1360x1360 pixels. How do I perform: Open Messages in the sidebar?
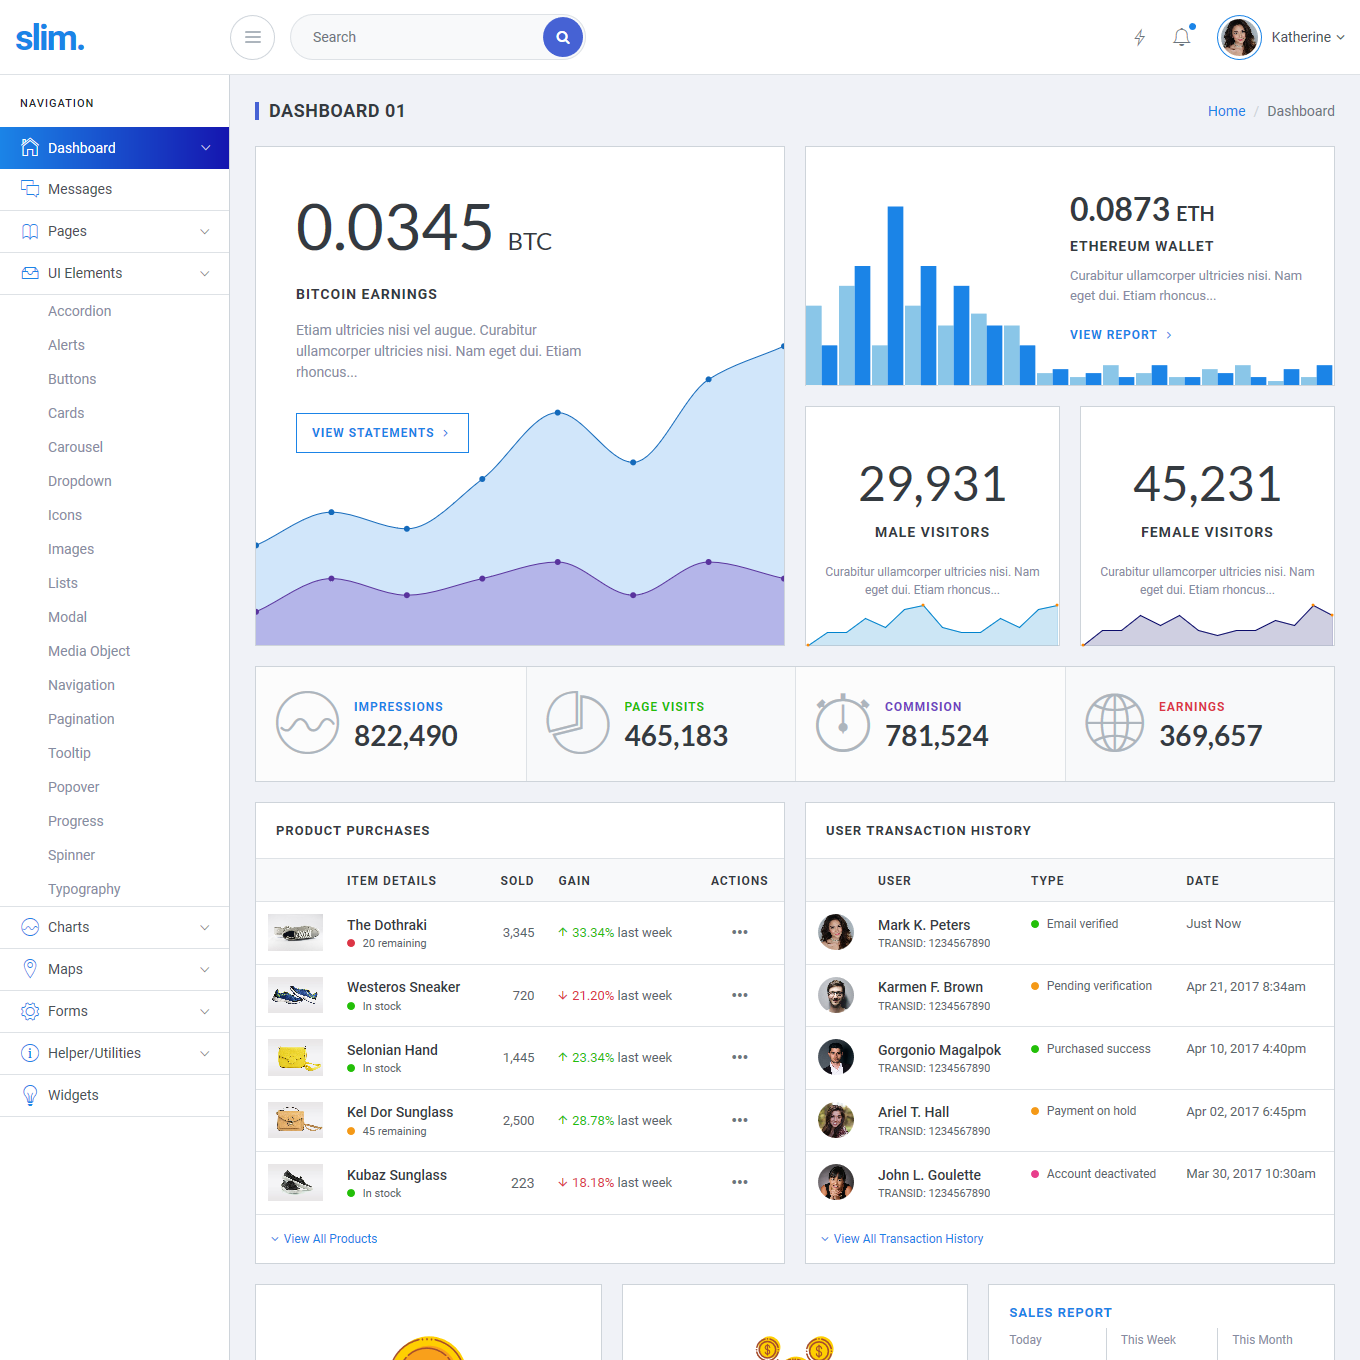click(80, 189)
